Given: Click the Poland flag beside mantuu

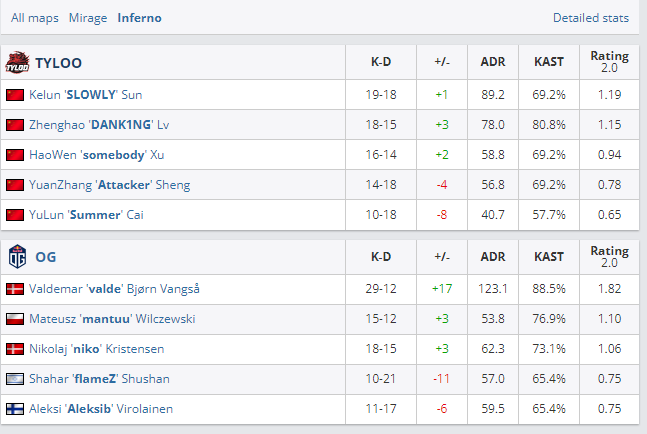Looking at the screenshot, I should click(15, 319).
